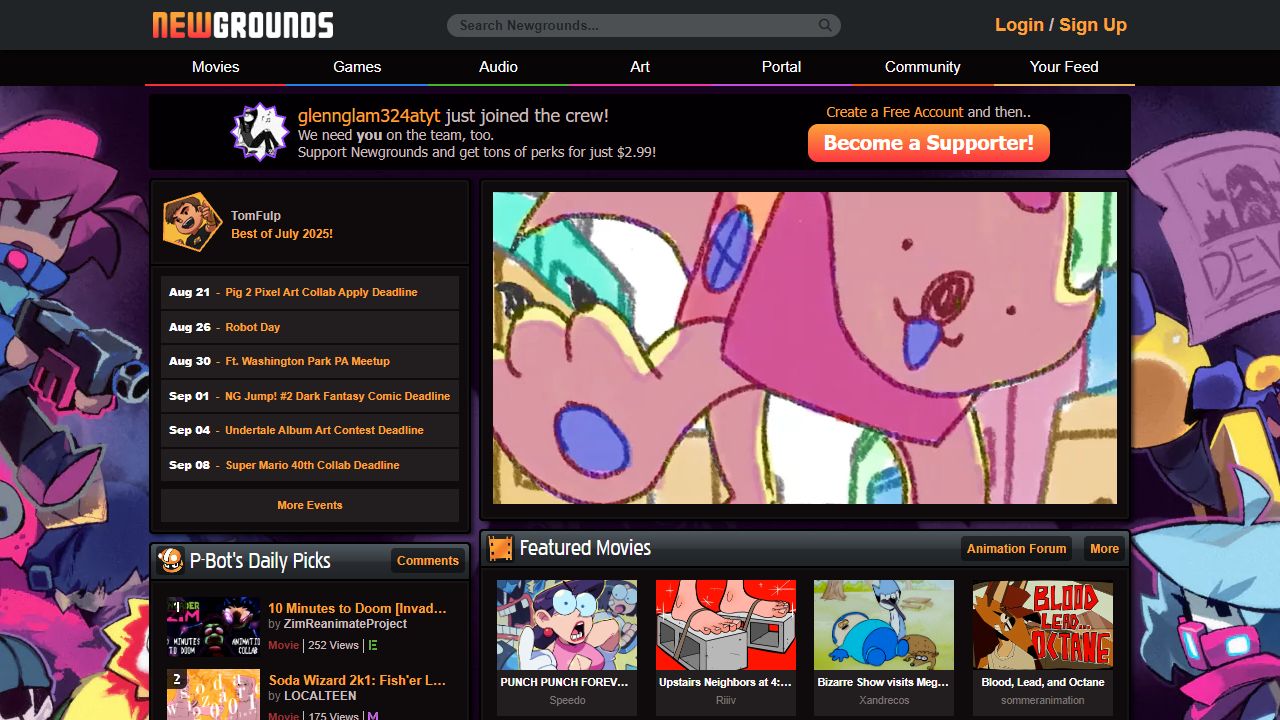
Task: Open 10 Minutes to Doom title link
Action: 357,608
